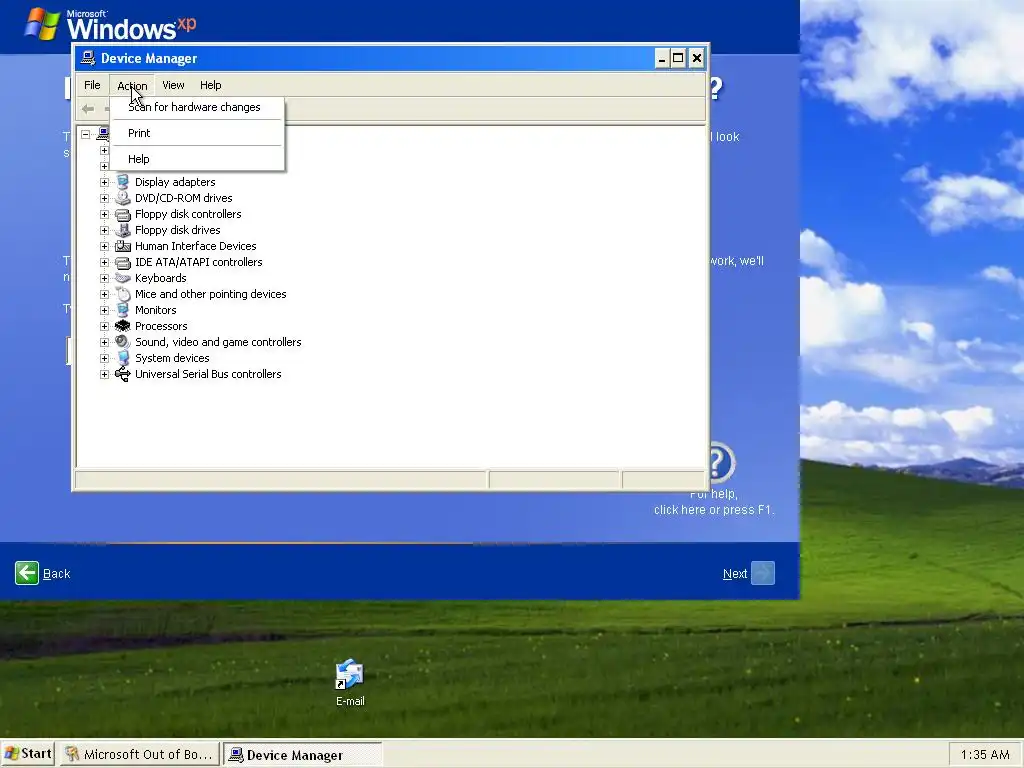This screenshot has width=1024, height=768.
Task: Click the Sound controllers speaker icon
Action: [123, 342]
